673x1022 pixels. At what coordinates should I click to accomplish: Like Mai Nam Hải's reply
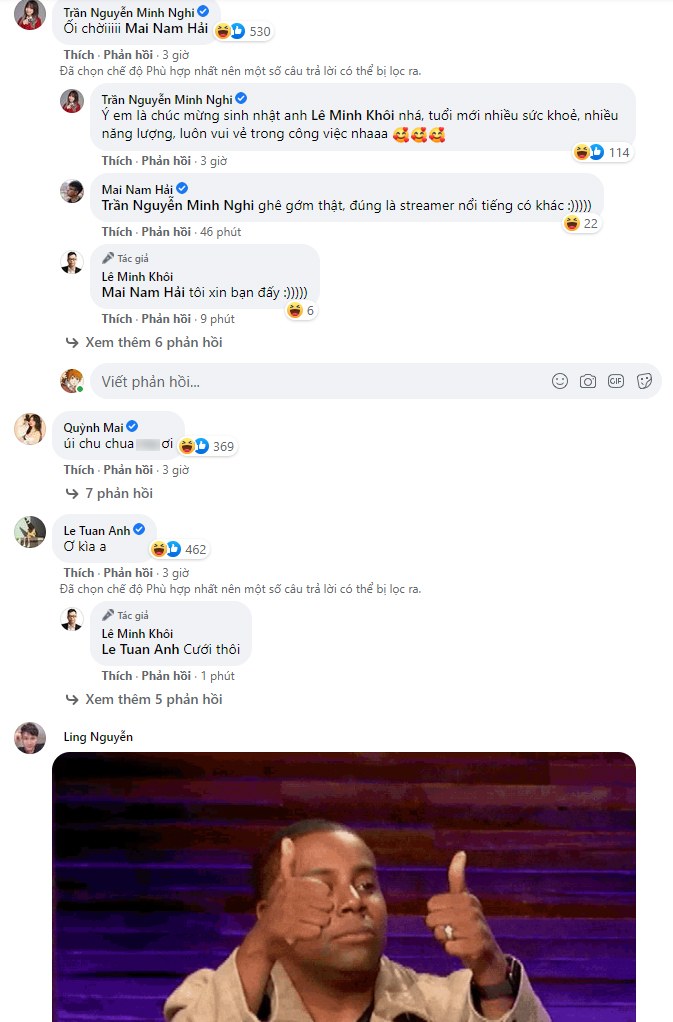117,232
